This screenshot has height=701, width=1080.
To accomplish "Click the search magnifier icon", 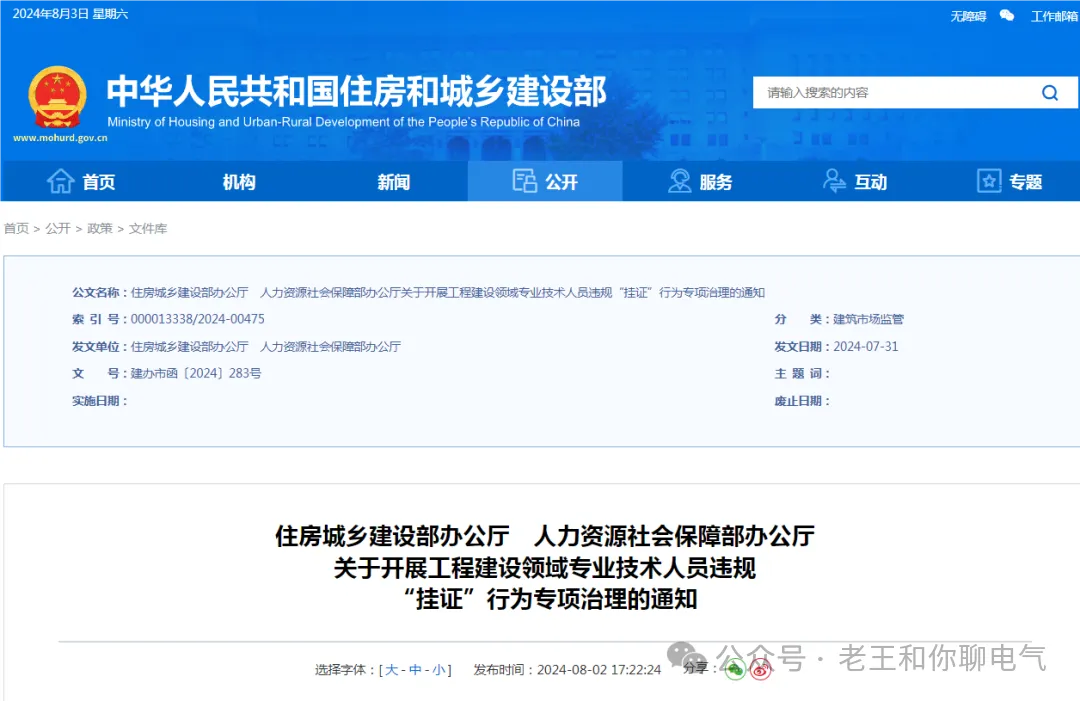I will pyautogui.click(x=1049, y=93).
